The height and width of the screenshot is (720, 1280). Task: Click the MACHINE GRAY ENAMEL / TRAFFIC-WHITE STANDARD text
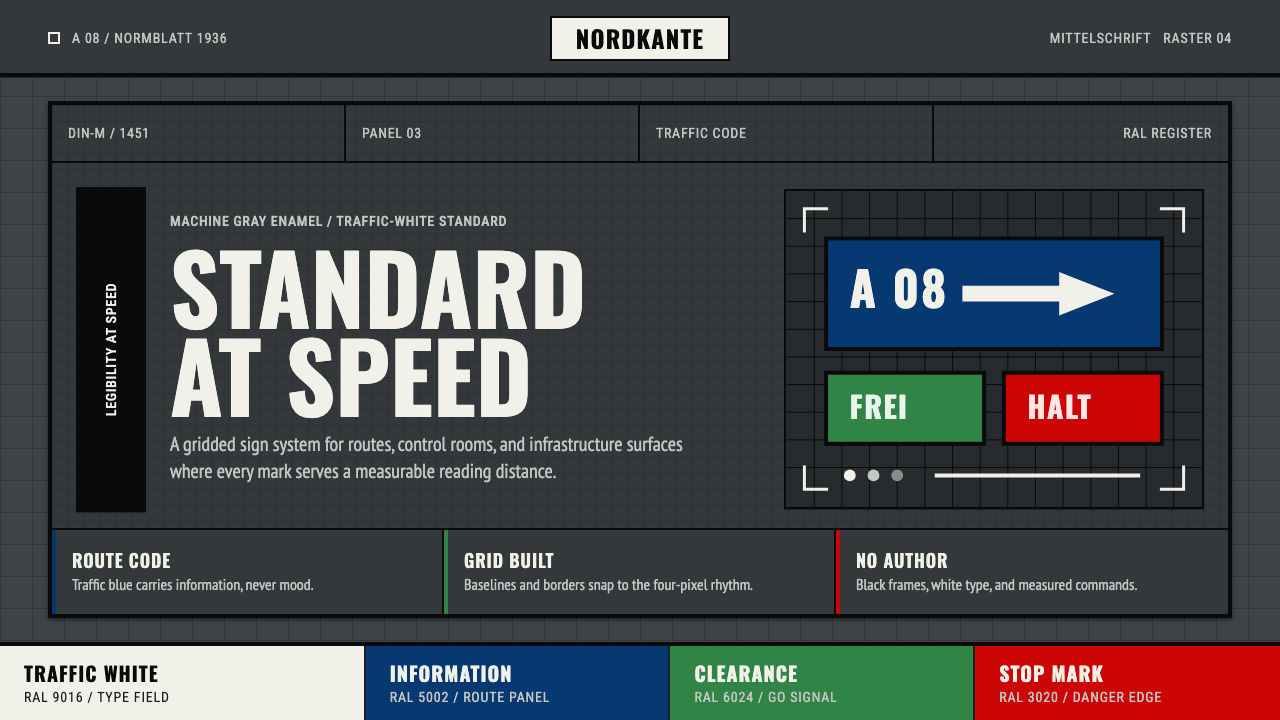(338, 221)
